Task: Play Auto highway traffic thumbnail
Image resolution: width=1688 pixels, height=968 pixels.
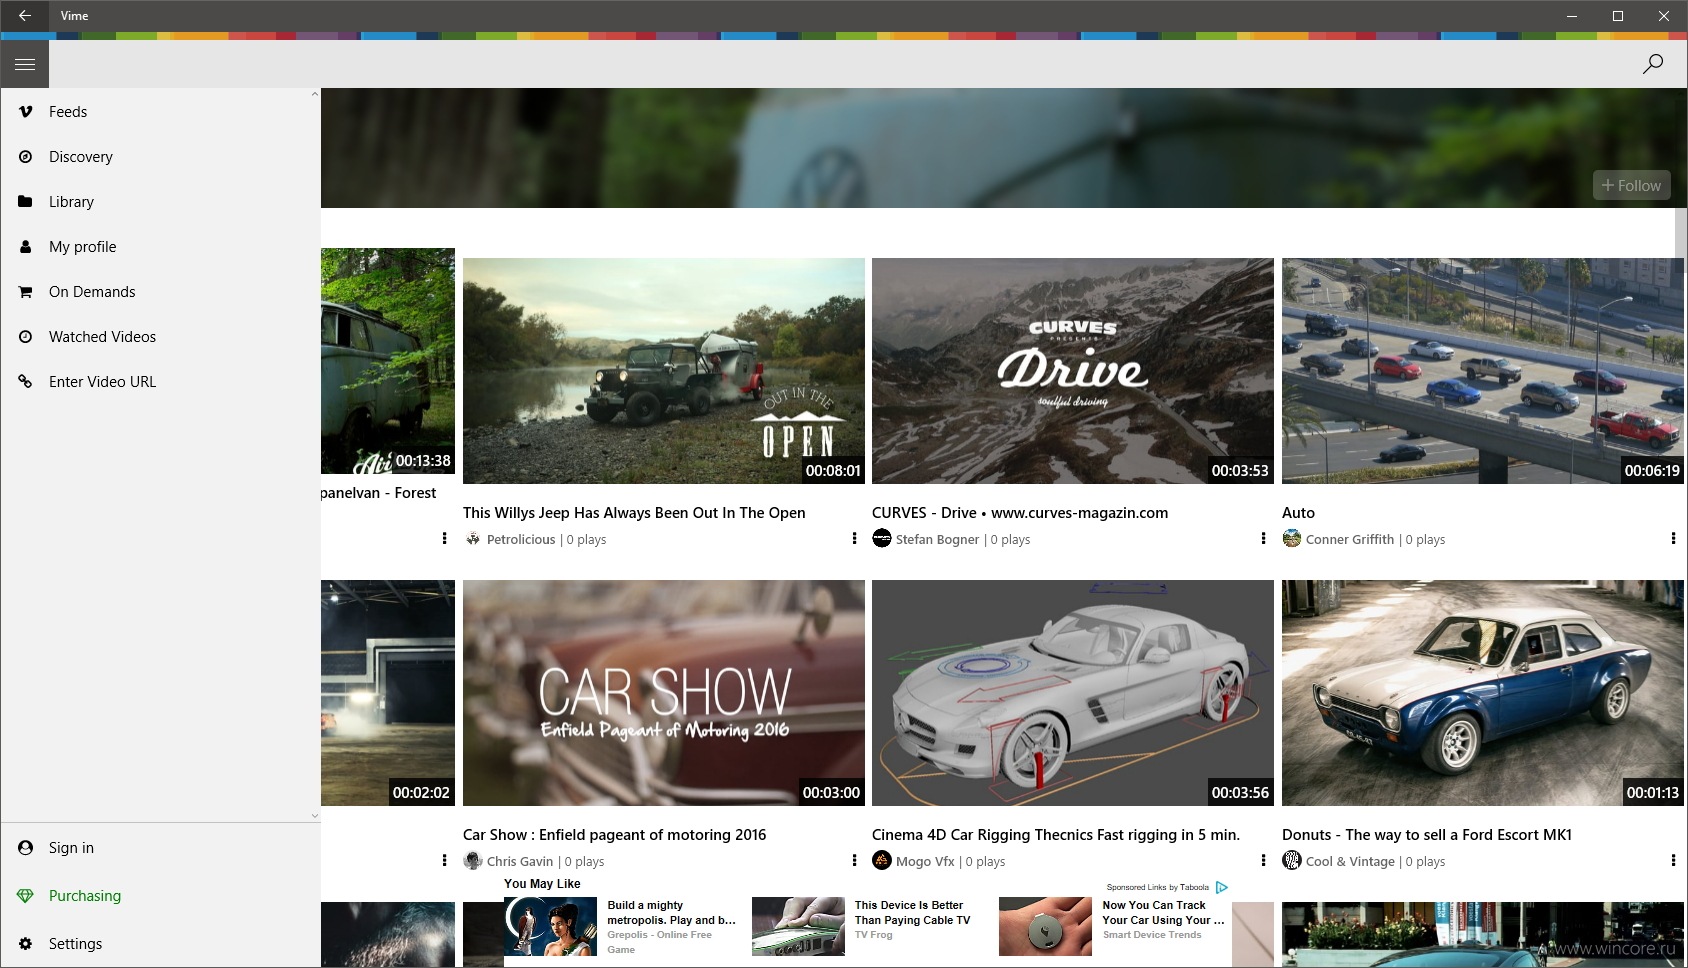Action: coord(1483,371)
